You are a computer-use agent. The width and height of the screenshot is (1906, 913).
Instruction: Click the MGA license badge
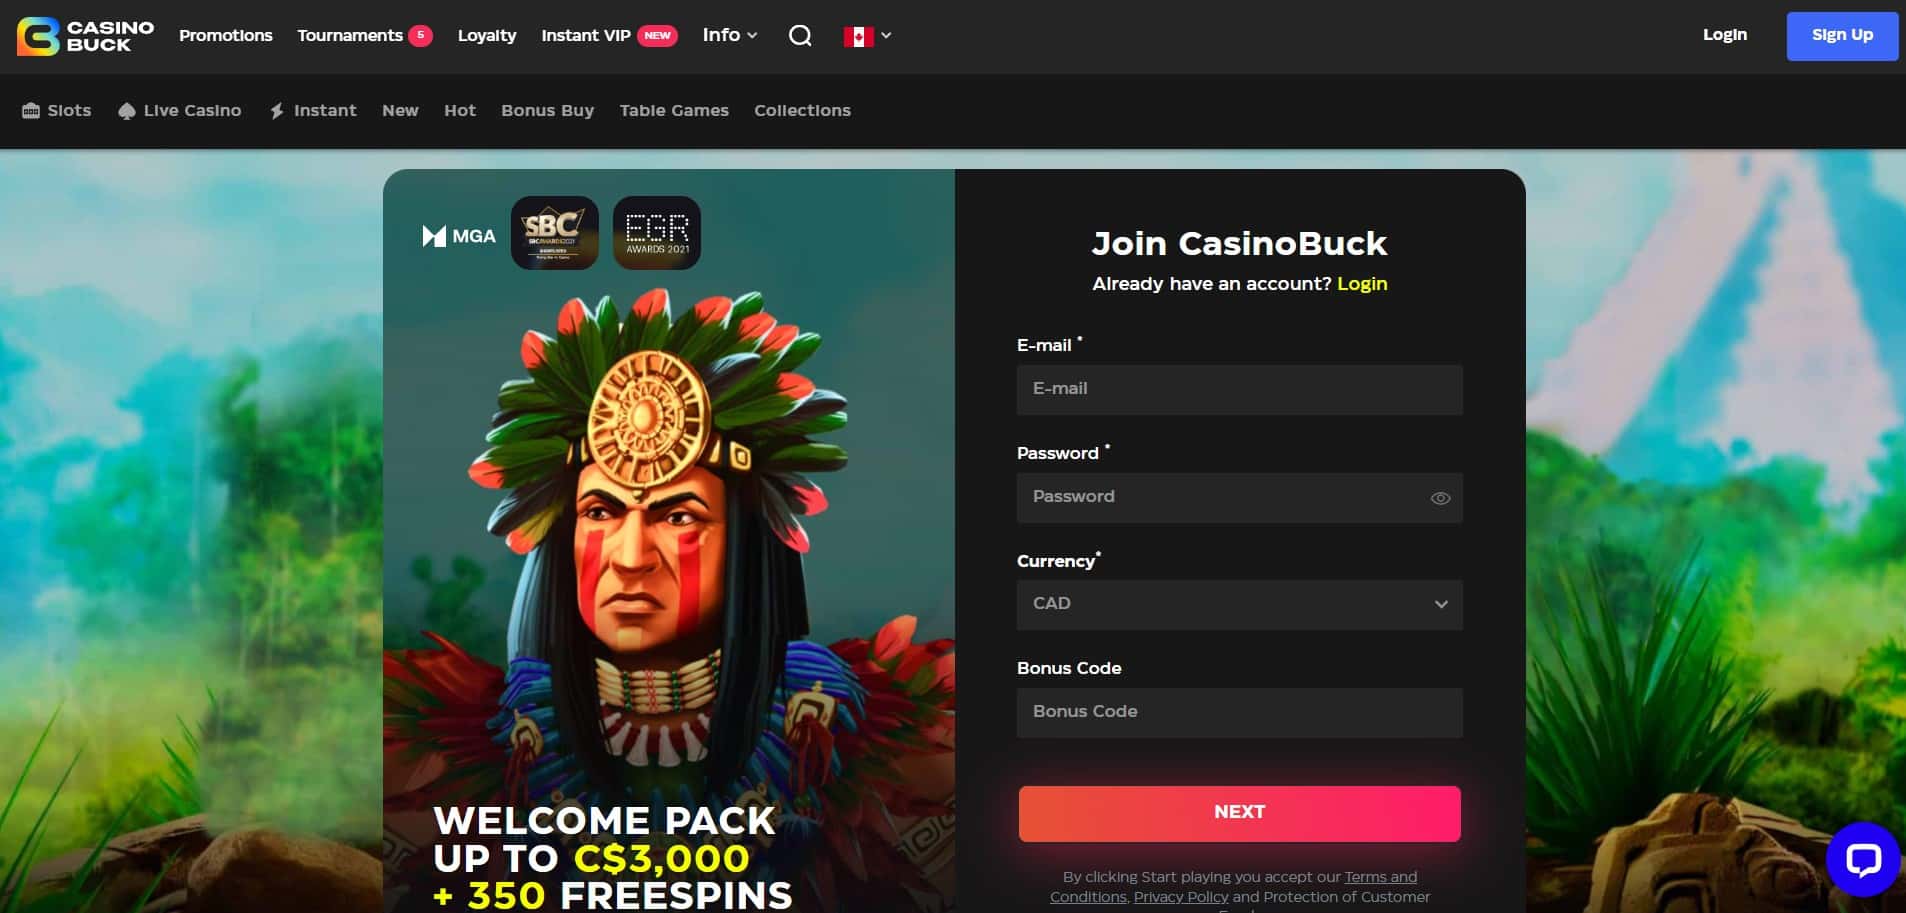tap(459, 236)
